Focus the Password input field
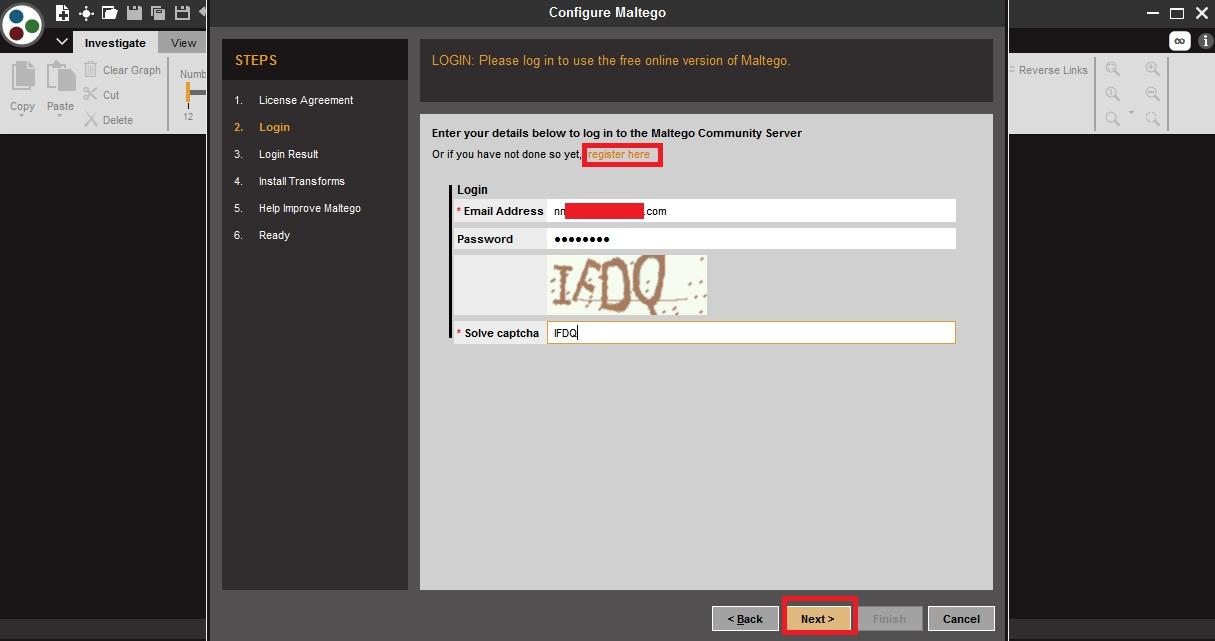Image resolution: width=1215 pixels, height=641 pixels. point(751,239)
